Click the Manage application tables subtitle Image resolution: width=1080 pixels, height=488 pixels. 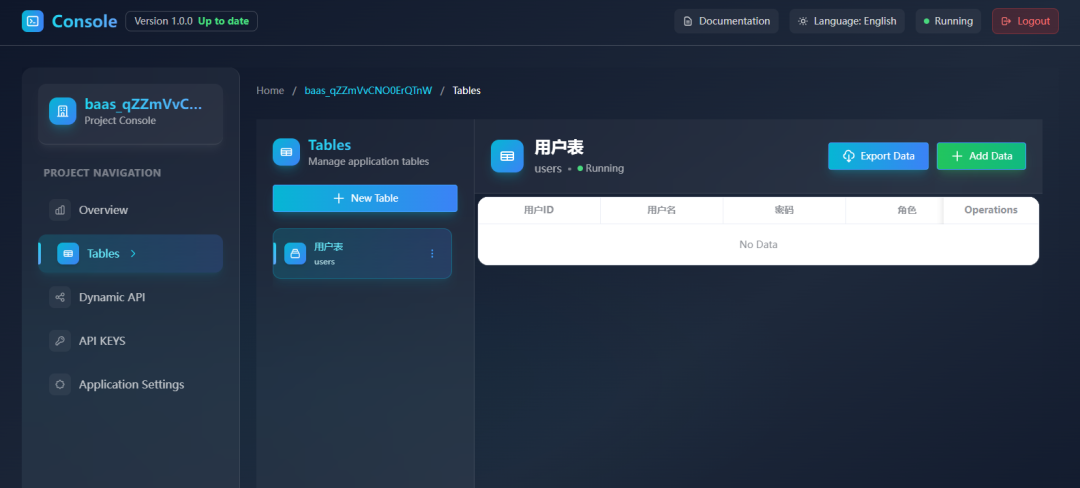[368, 162]
